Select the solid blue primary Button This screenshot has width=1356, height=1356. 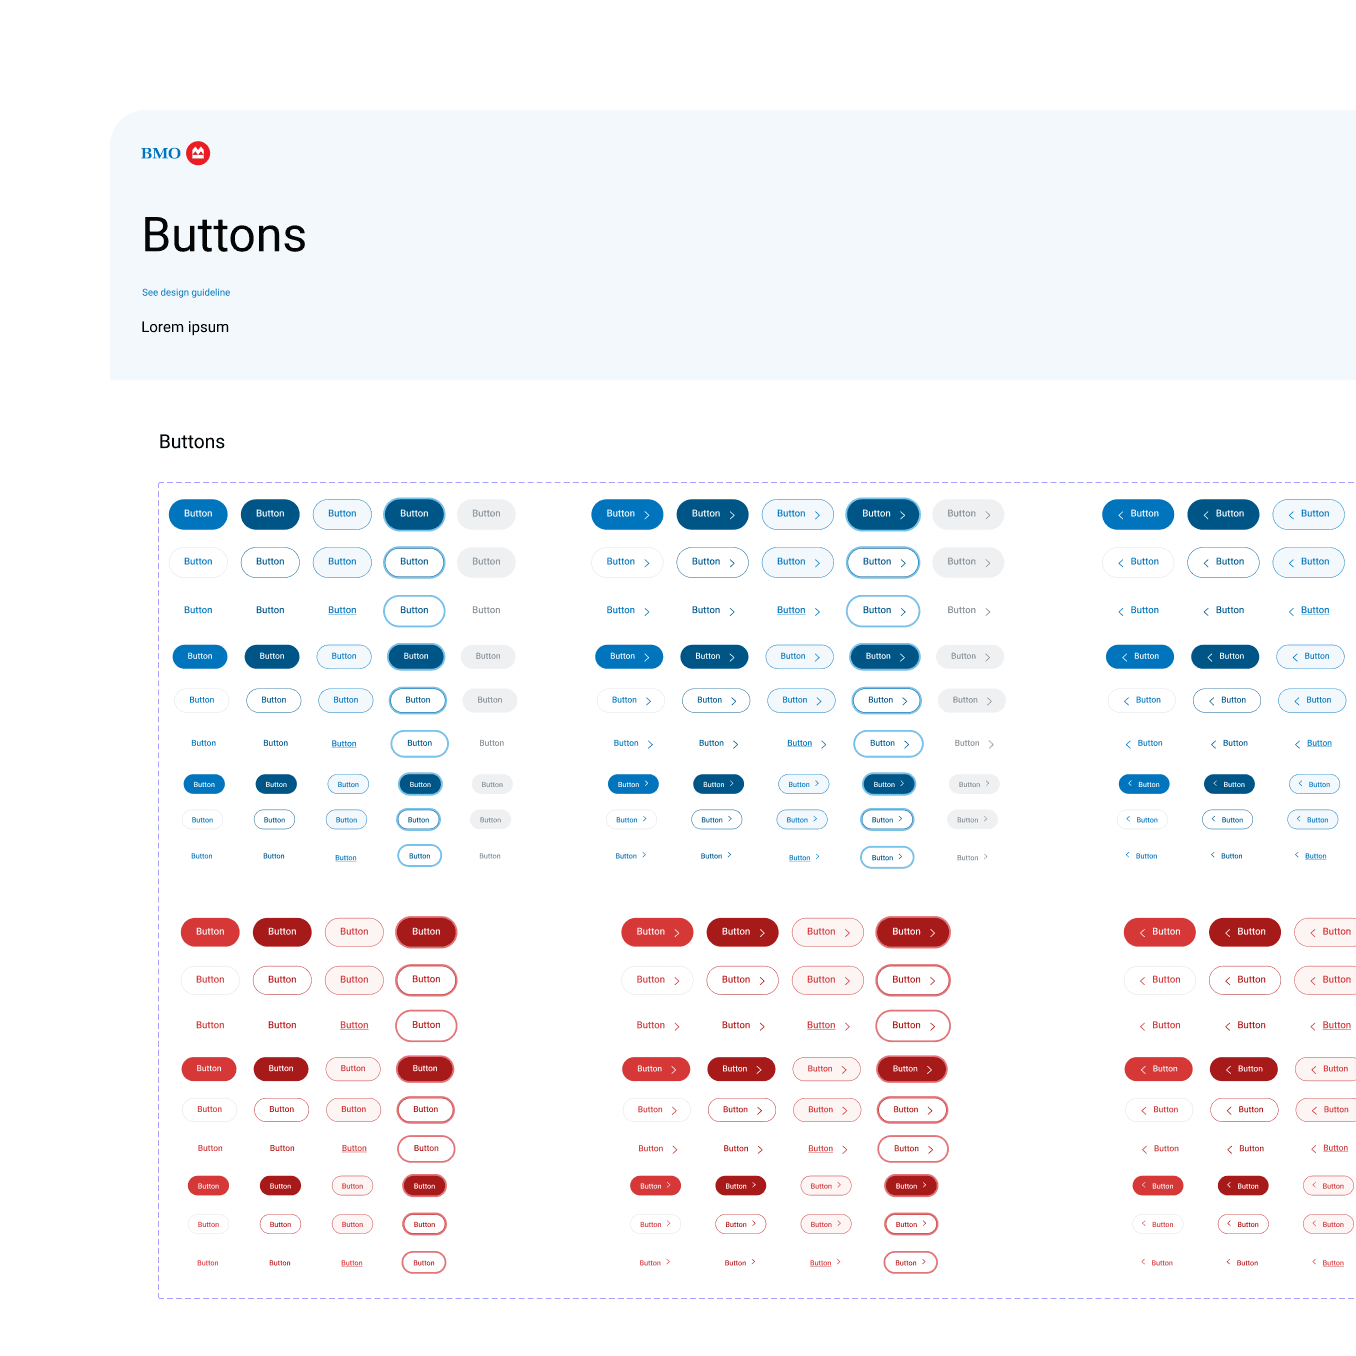[198, 514]
